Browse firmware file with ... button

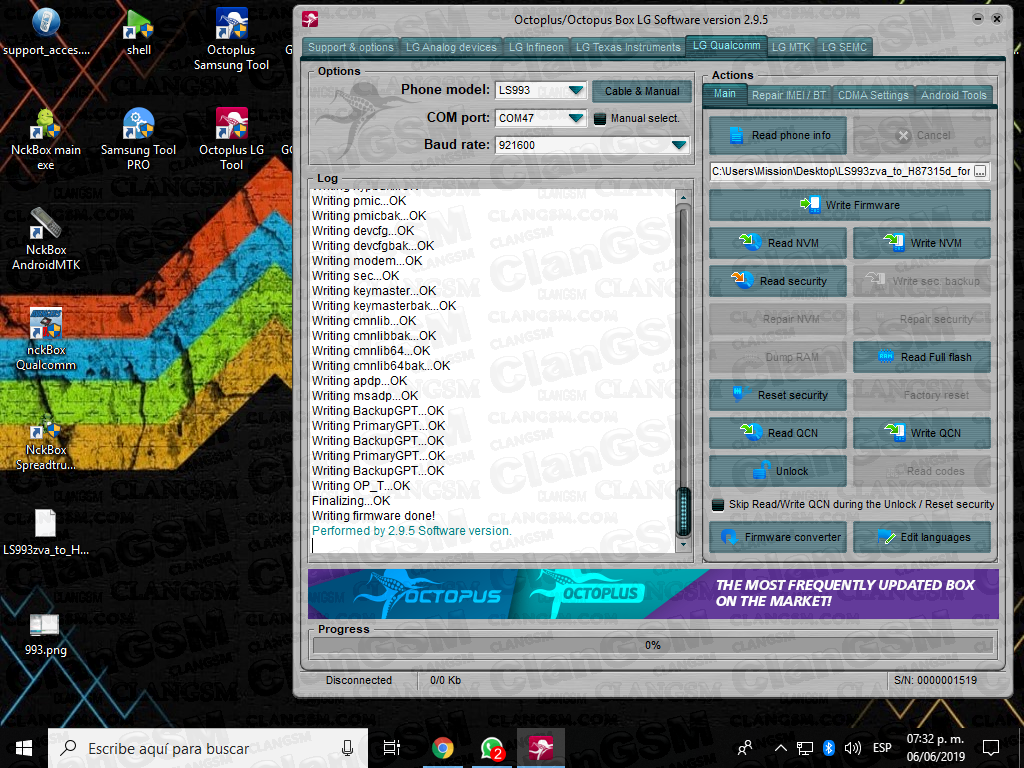(x=980, y=171)
